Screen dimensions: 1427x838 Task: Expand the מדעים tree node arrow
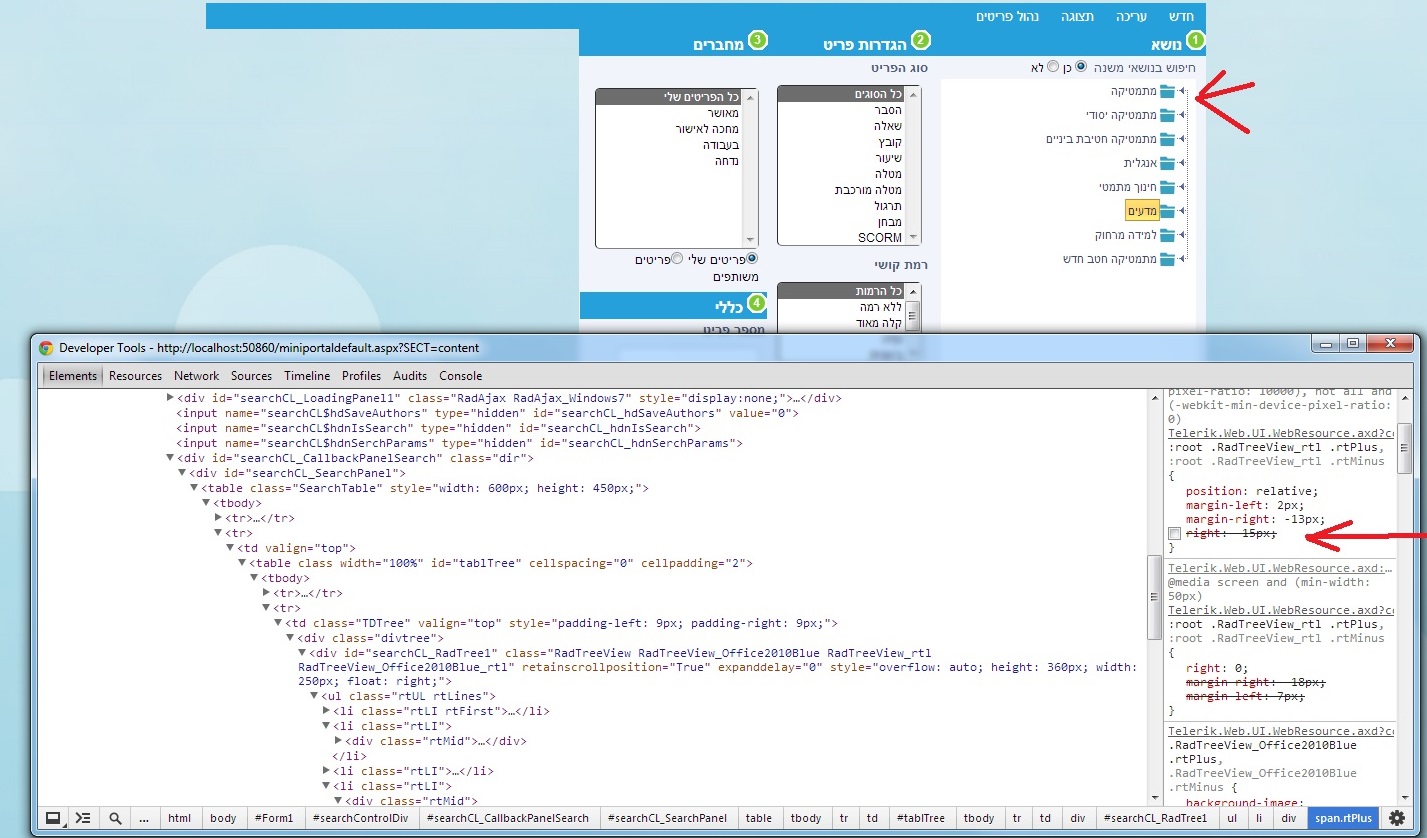pos(1182,211)
